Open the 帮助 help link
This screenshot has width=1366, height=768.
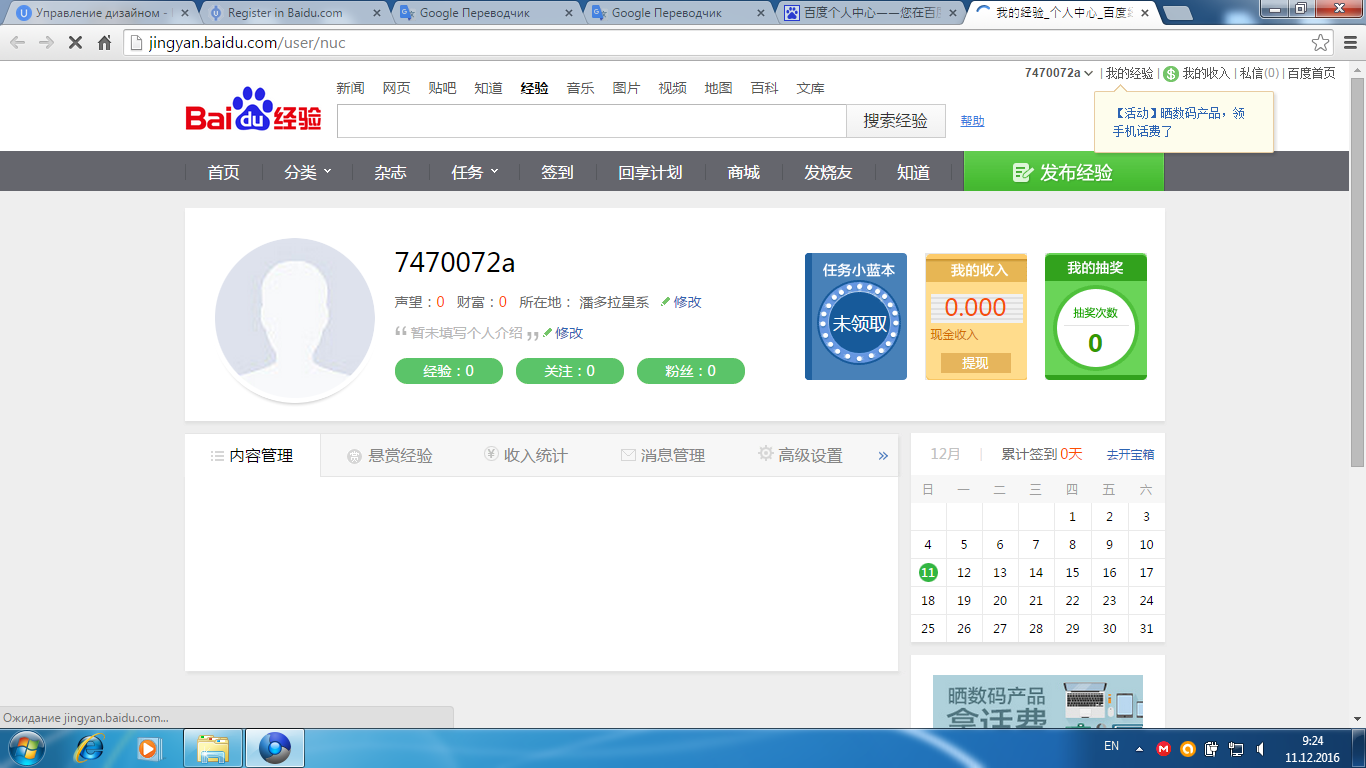(x=972, y=121)
